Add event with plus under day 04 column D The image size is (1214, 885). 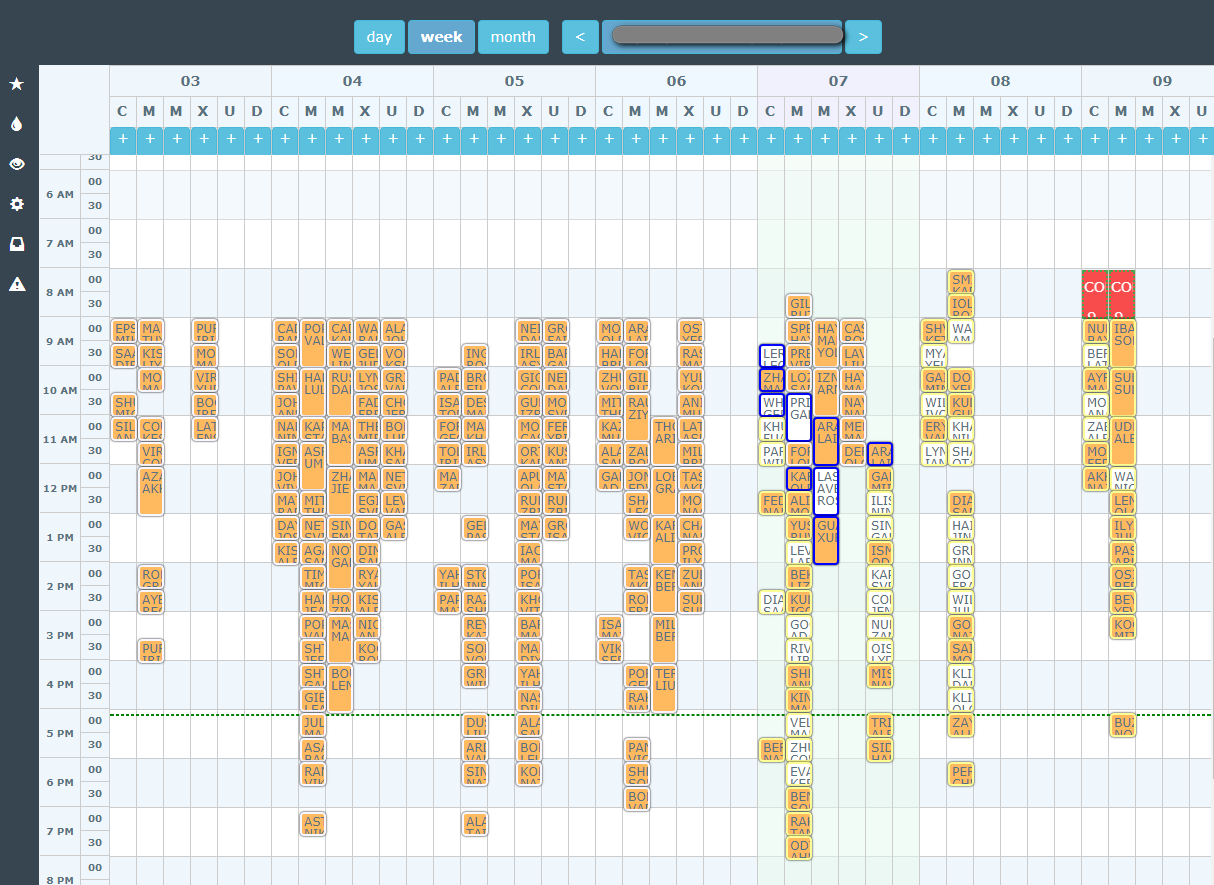point(420,141)
